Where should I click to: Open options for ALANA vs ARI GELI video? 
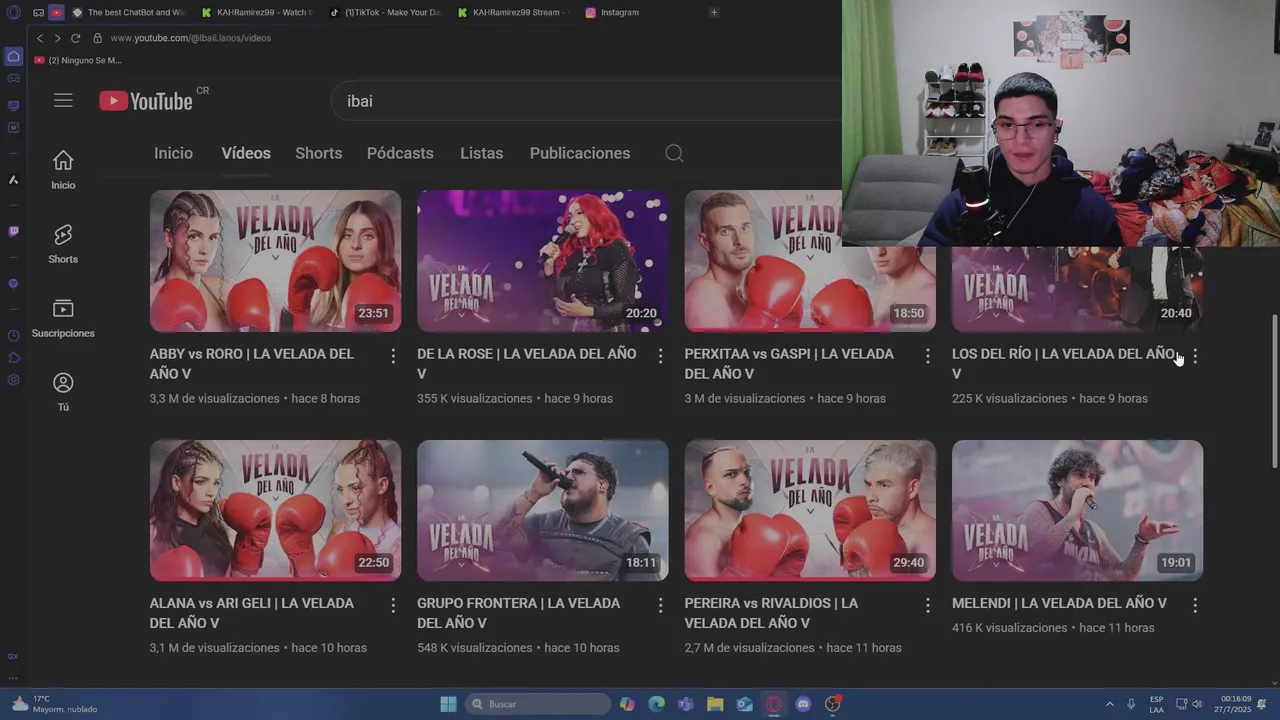tap(393, 605)
